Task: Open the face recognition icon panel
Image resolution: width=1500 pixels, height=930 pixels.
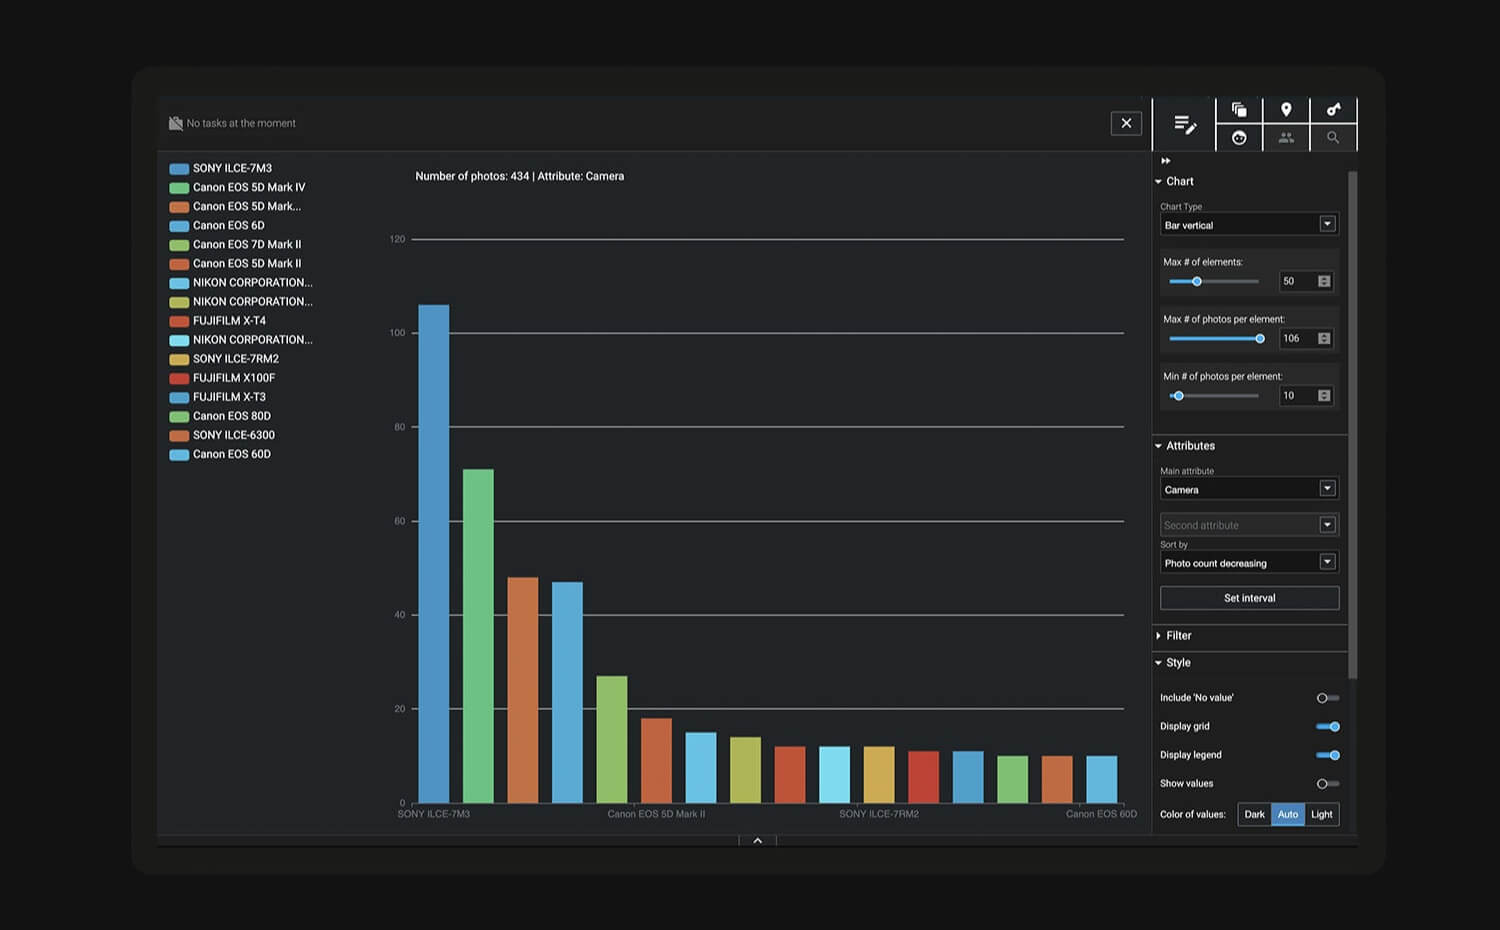Action: (1239, 138)
